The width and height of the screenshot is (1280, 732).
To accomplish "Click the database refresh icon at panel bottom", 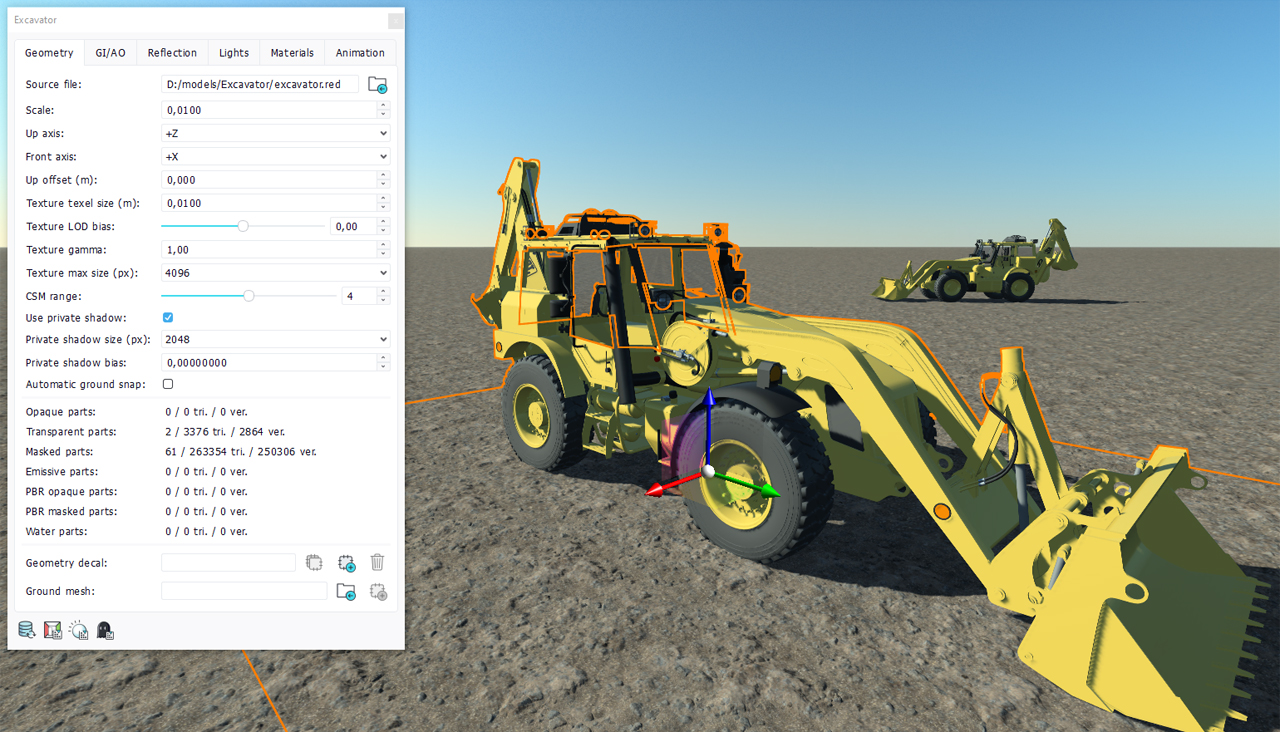I will click(27, 630).
